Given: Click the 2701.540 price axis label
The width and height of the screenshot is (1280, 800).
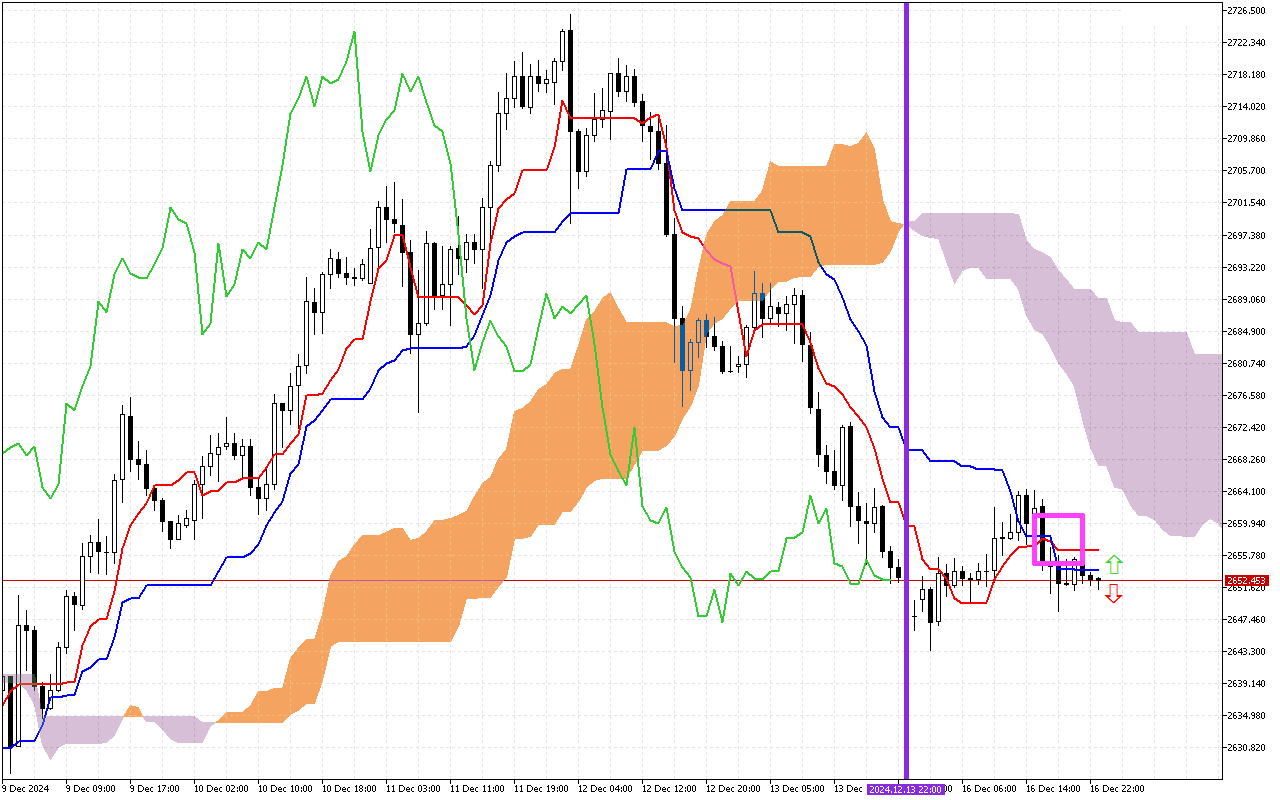Looking at the screenshot, I should tap(1247, 202).
